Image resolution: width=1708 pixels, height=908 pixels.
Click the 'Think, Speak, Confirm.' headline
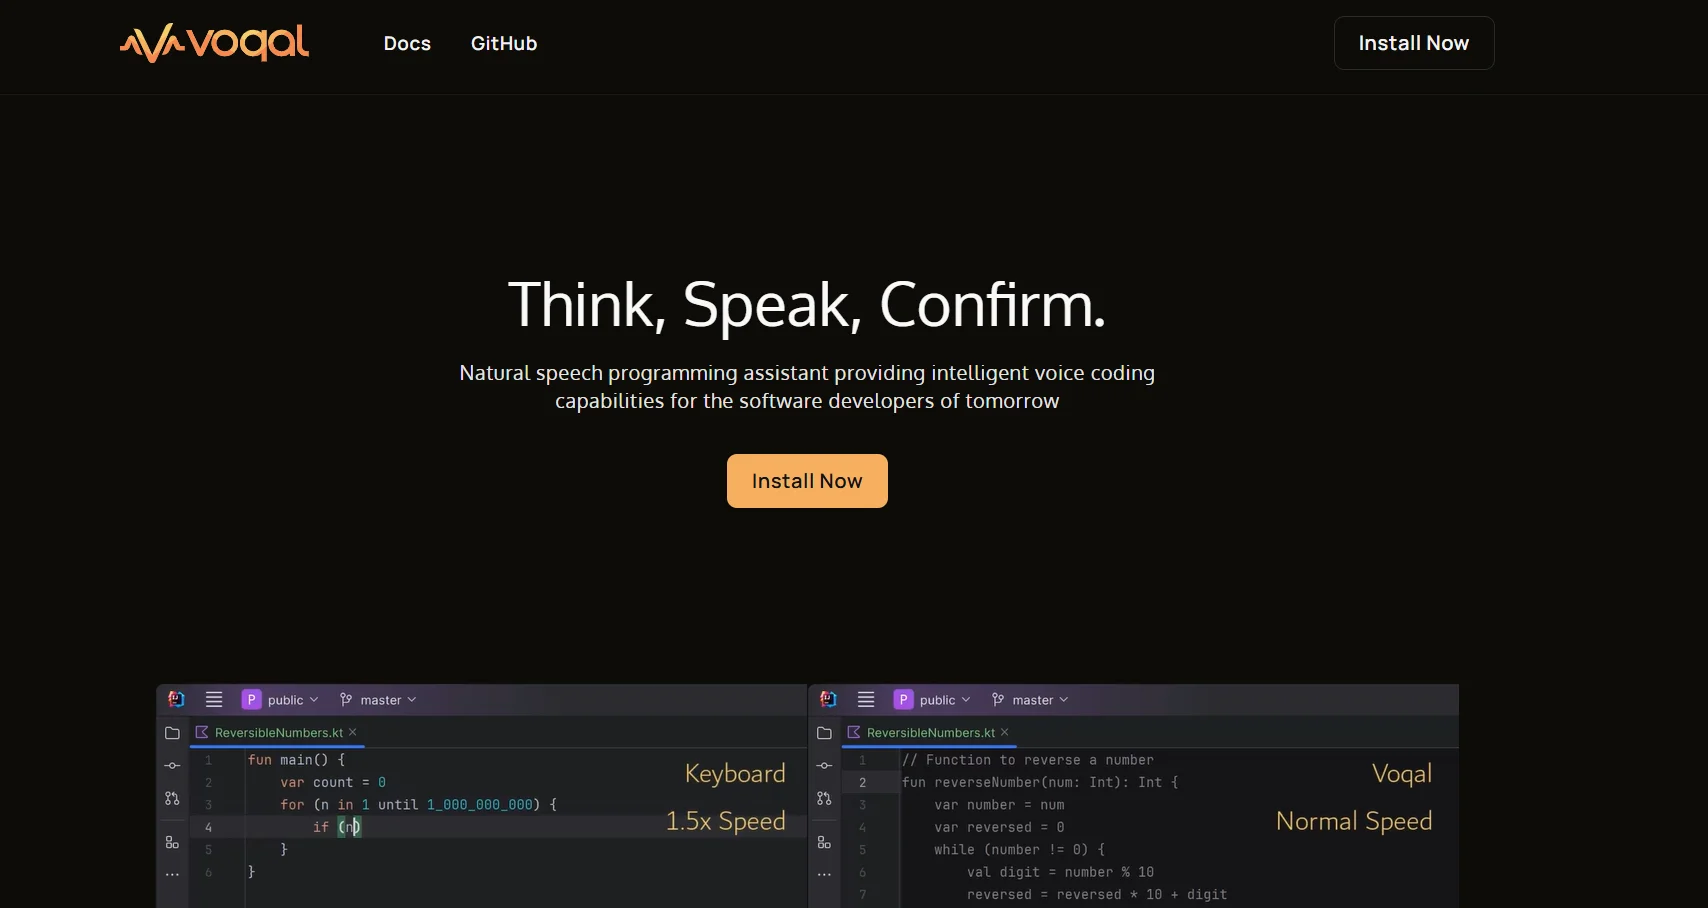[806, 304]
